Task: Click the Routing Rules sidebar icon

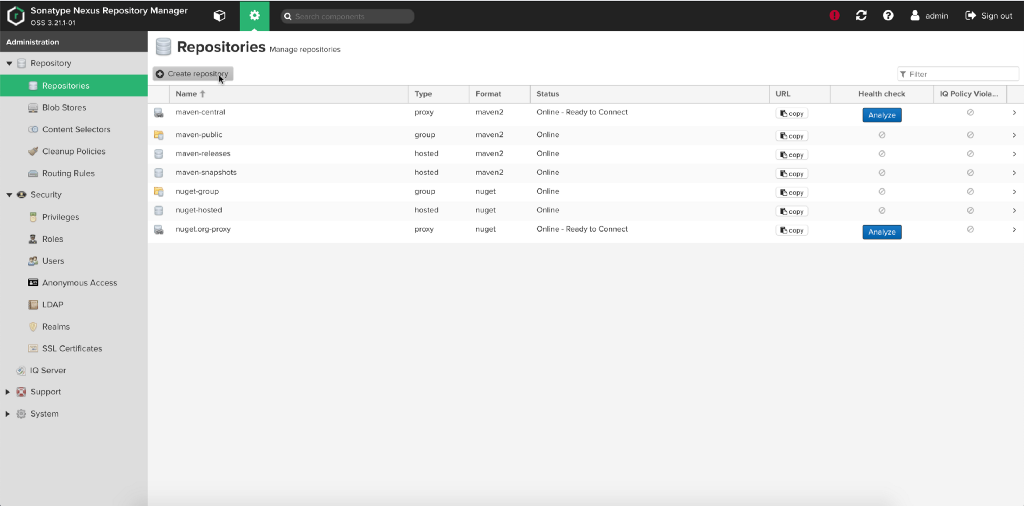Action: (x=33, y=174)
